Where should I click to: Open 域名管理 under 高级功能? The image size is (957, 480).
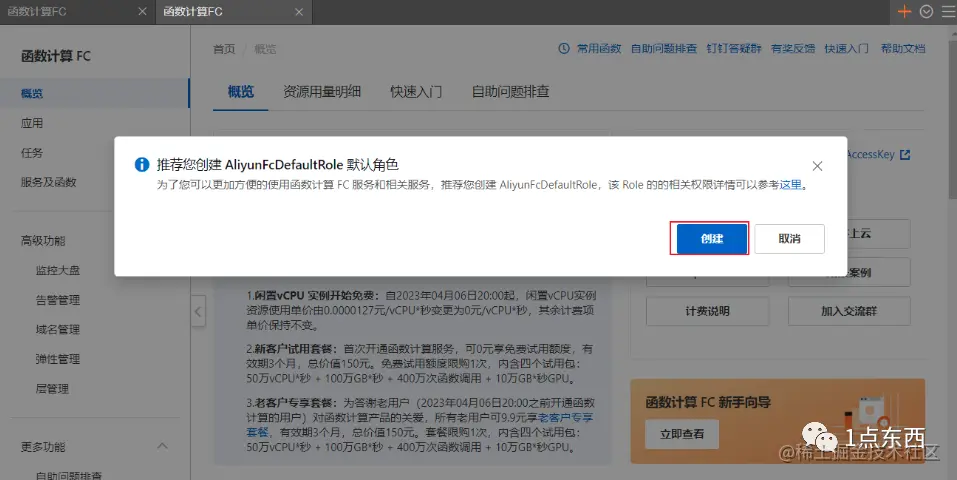pos(58,329)
